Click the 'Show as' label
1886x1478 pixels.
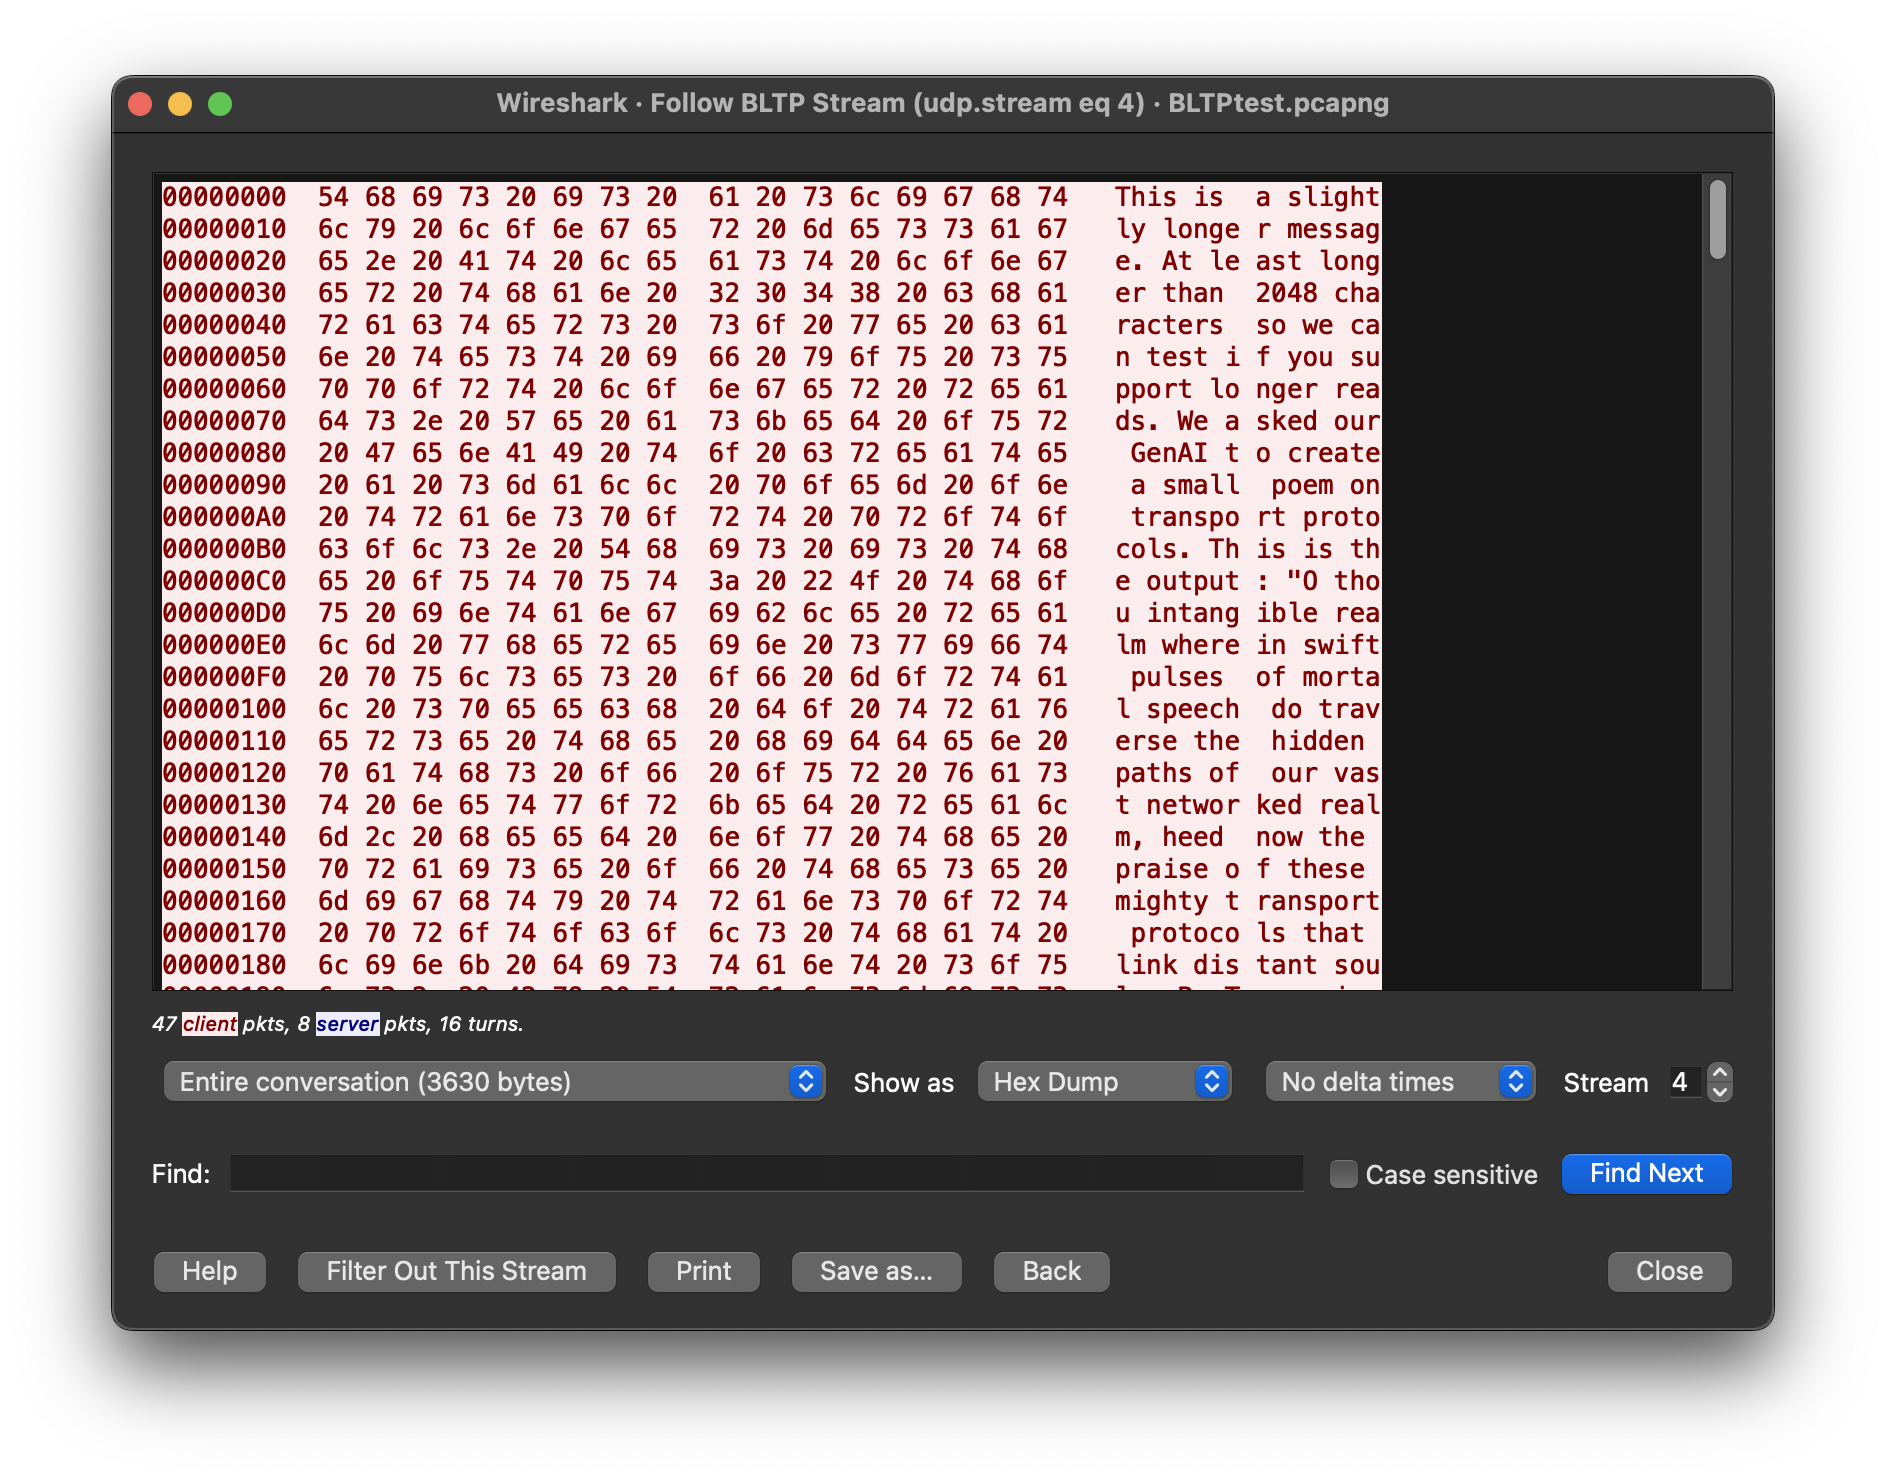(903, 1083)
